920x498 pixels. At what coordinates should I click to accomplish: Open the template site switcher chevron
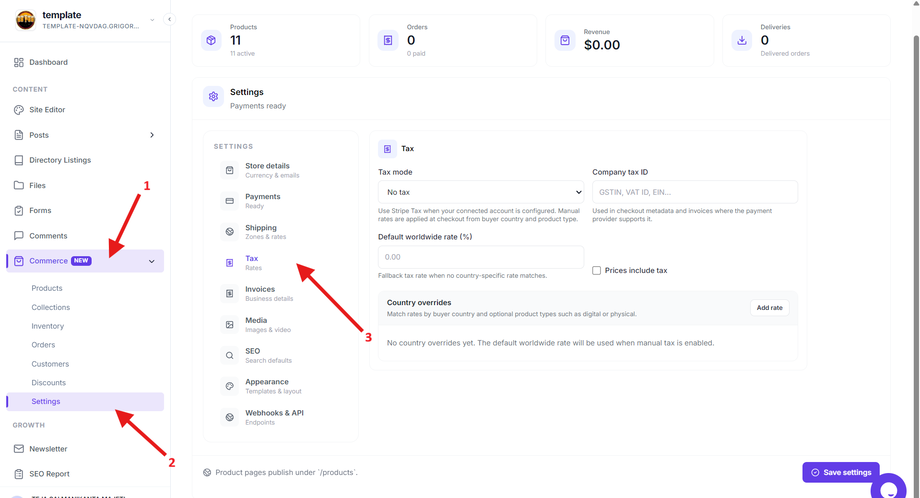point(152,20)
